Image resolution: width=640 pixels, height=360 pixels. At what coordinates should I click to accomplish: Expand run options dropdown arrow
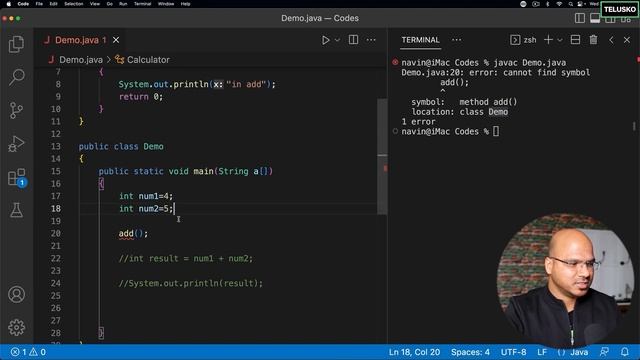click(x=337, y=40)
